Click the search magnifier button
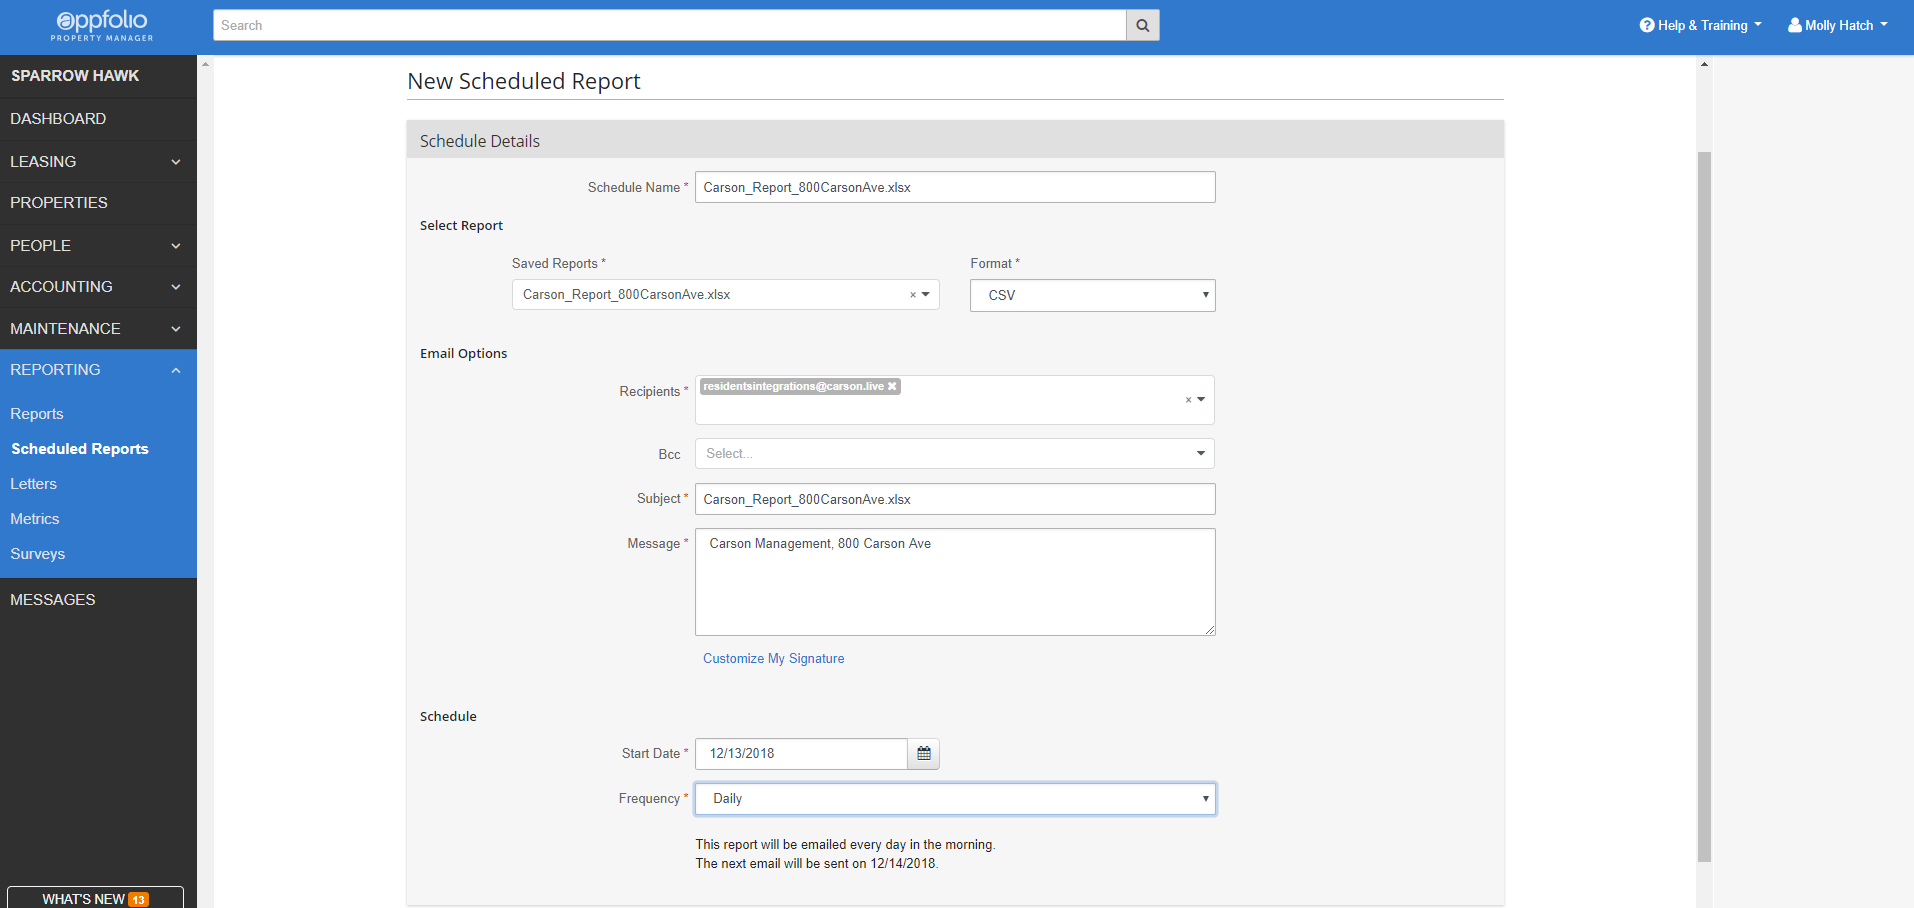The image size is (1914, 908). point(1142,25)
